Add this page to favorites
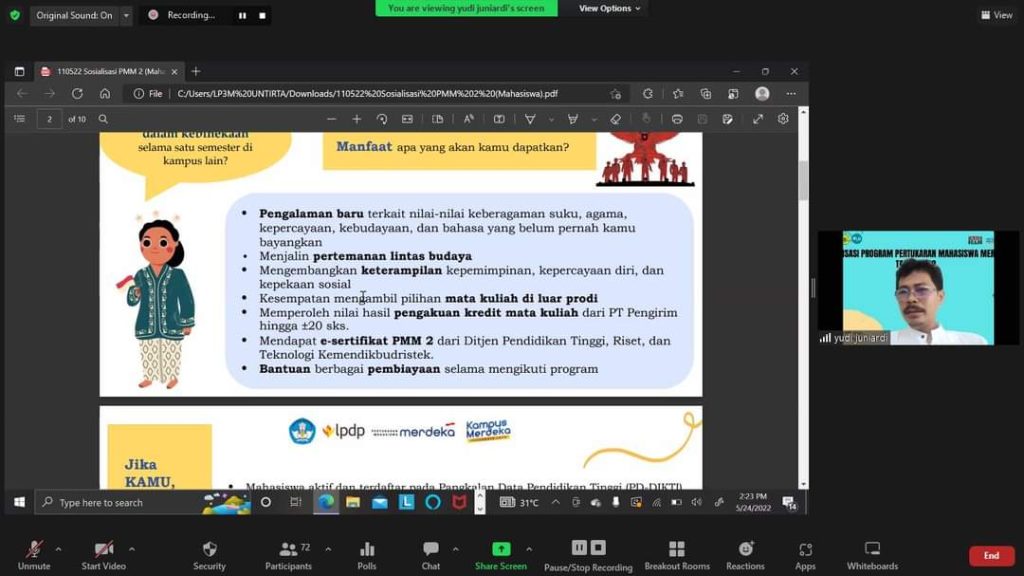1024x576 pixels. click(615, 94)
